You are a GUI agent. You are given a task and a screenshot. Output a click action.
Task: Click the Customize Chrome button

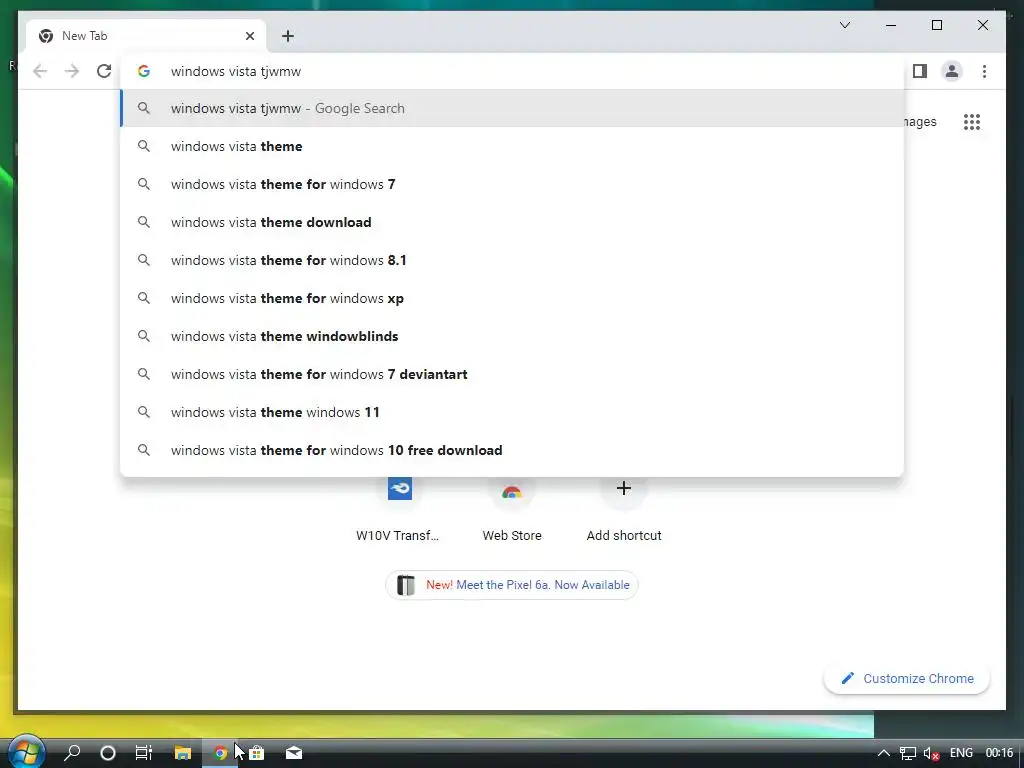tap(907, 679)
